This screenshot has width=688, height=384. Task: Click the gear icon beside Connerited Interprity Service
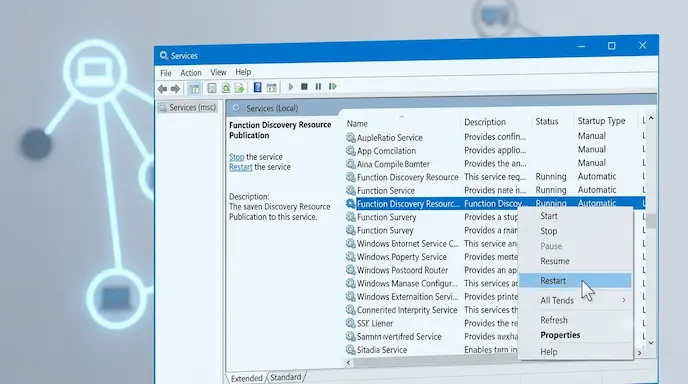pos(351,310)
